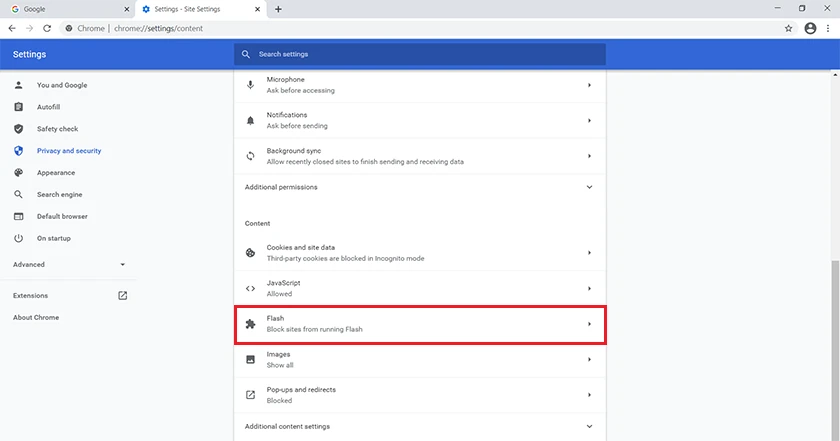Click the Cookies and site data icon
The image size is (840, 441).
[x=250, y=253]
